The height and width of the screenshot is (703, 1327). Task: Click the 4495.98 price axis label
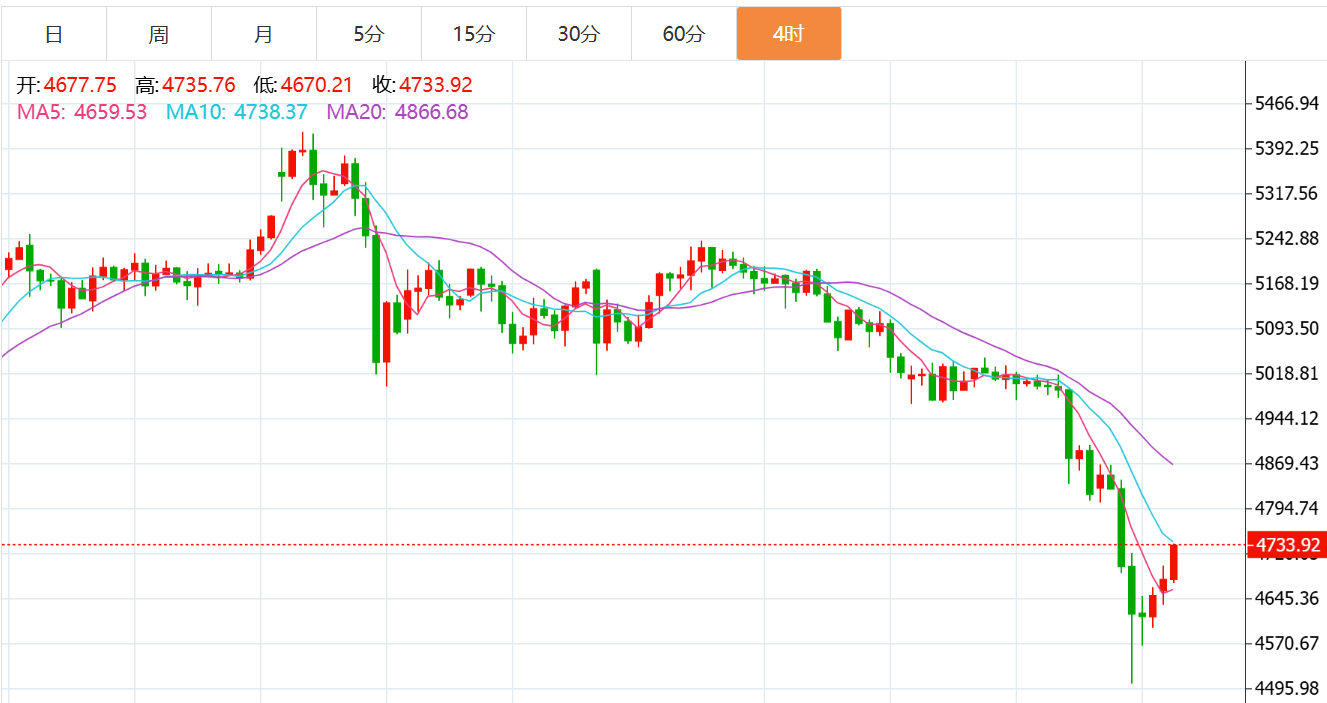(1286, 688)
